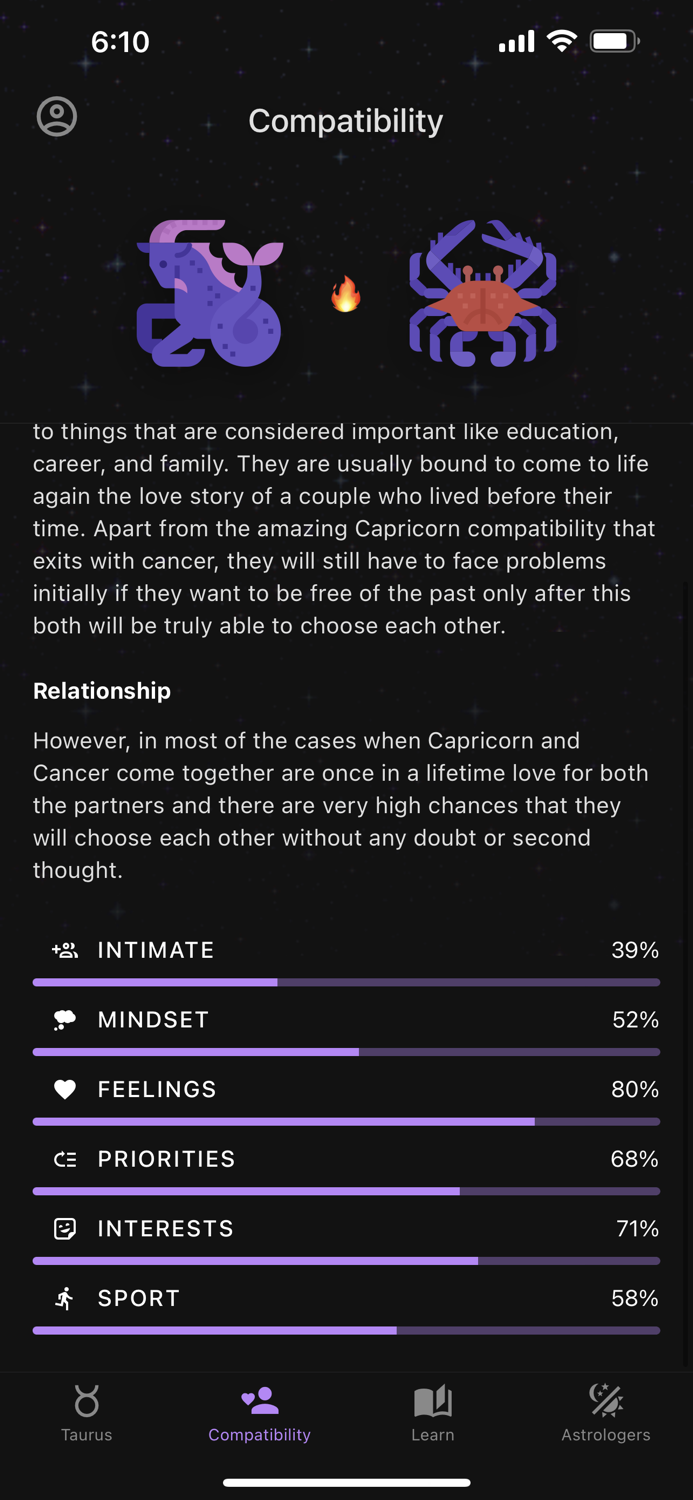
Task: Open the profile icon in the top corner
Action: (56, 117)
